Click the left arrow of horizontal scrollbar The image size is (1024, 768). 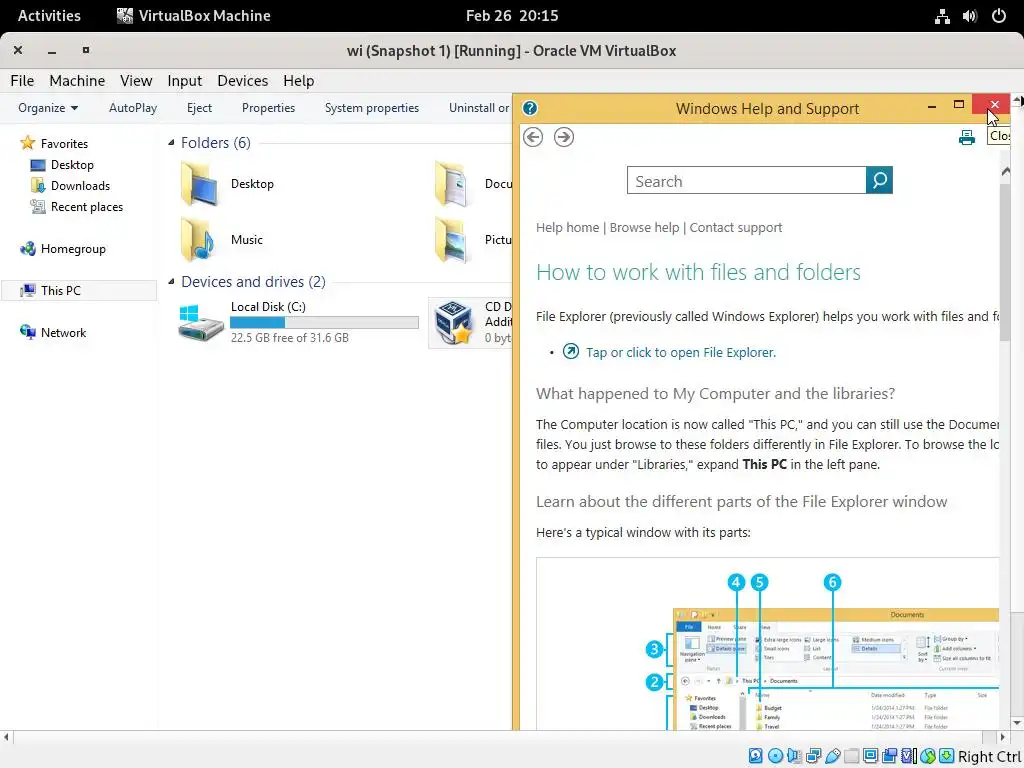[6, 737]
